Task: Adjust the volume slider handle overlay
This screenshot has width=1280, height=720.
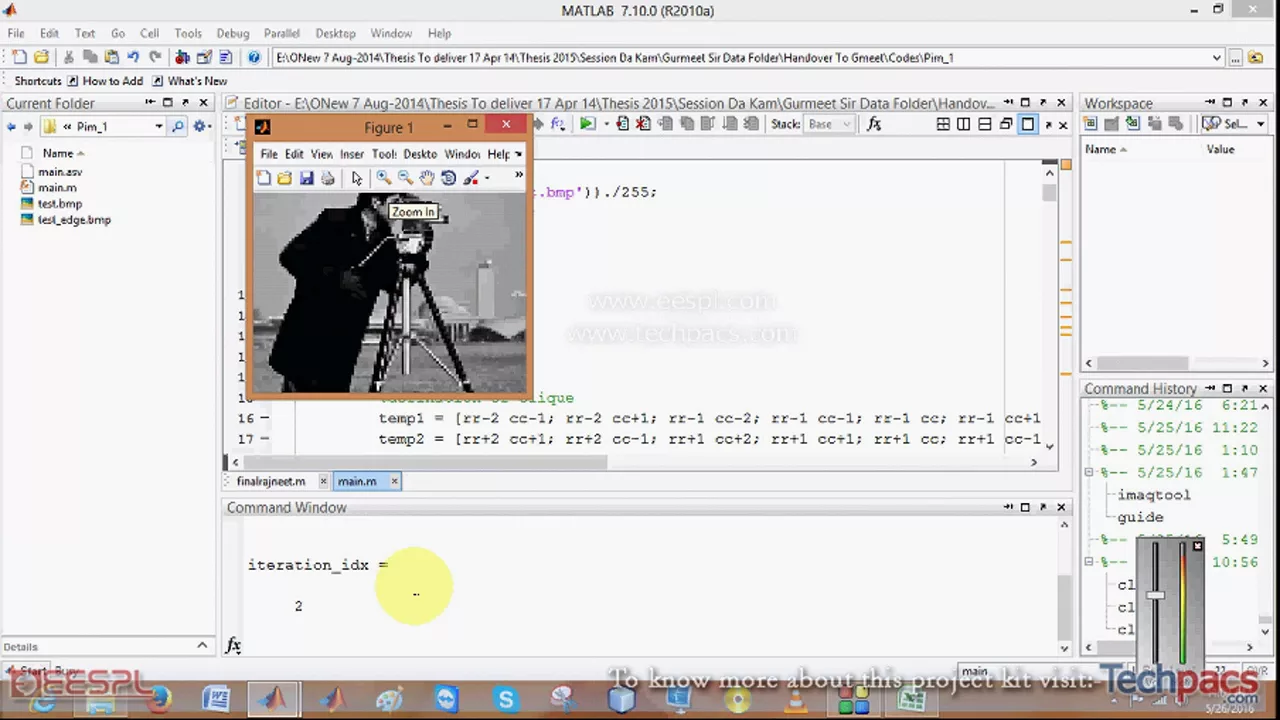Action: point(1155,596)
